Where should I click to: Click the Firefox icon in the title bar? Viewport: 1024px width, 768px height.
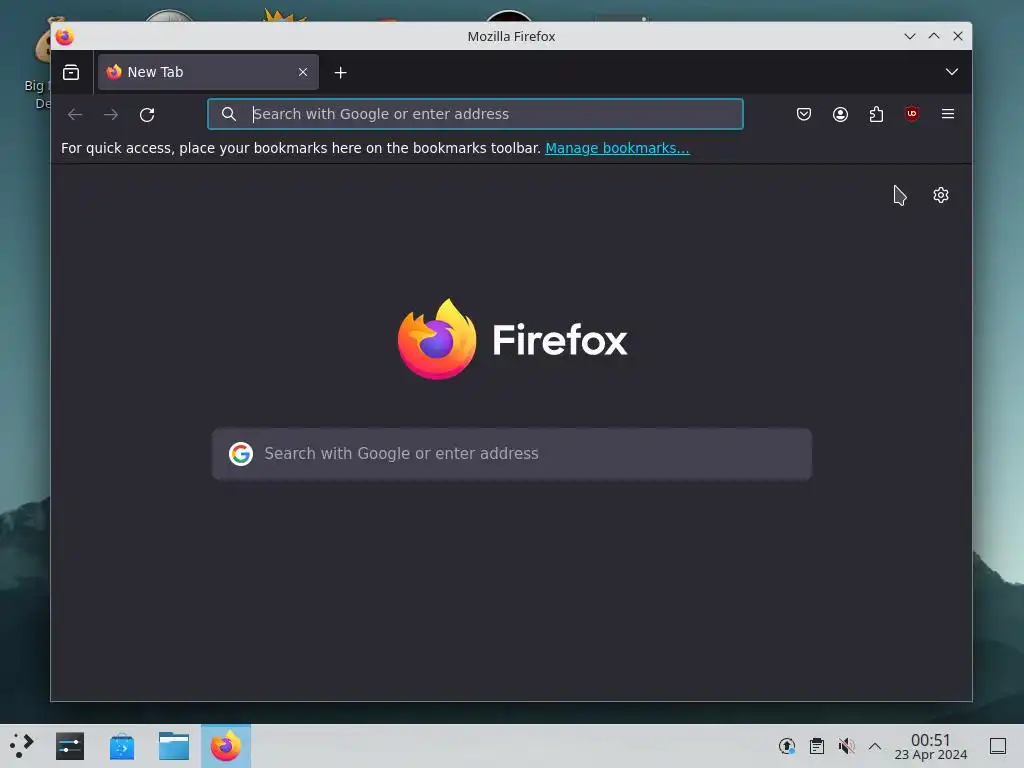(x=65, y=37)
